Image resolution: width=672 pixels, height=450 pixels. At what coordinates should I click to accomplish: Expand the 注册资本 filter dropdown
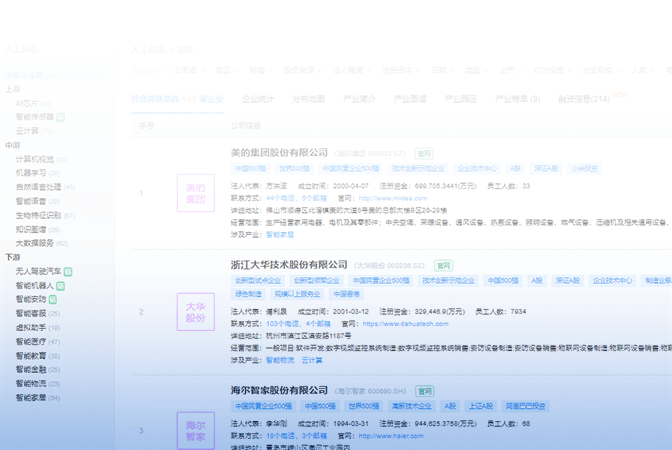[x=394, y=71]
